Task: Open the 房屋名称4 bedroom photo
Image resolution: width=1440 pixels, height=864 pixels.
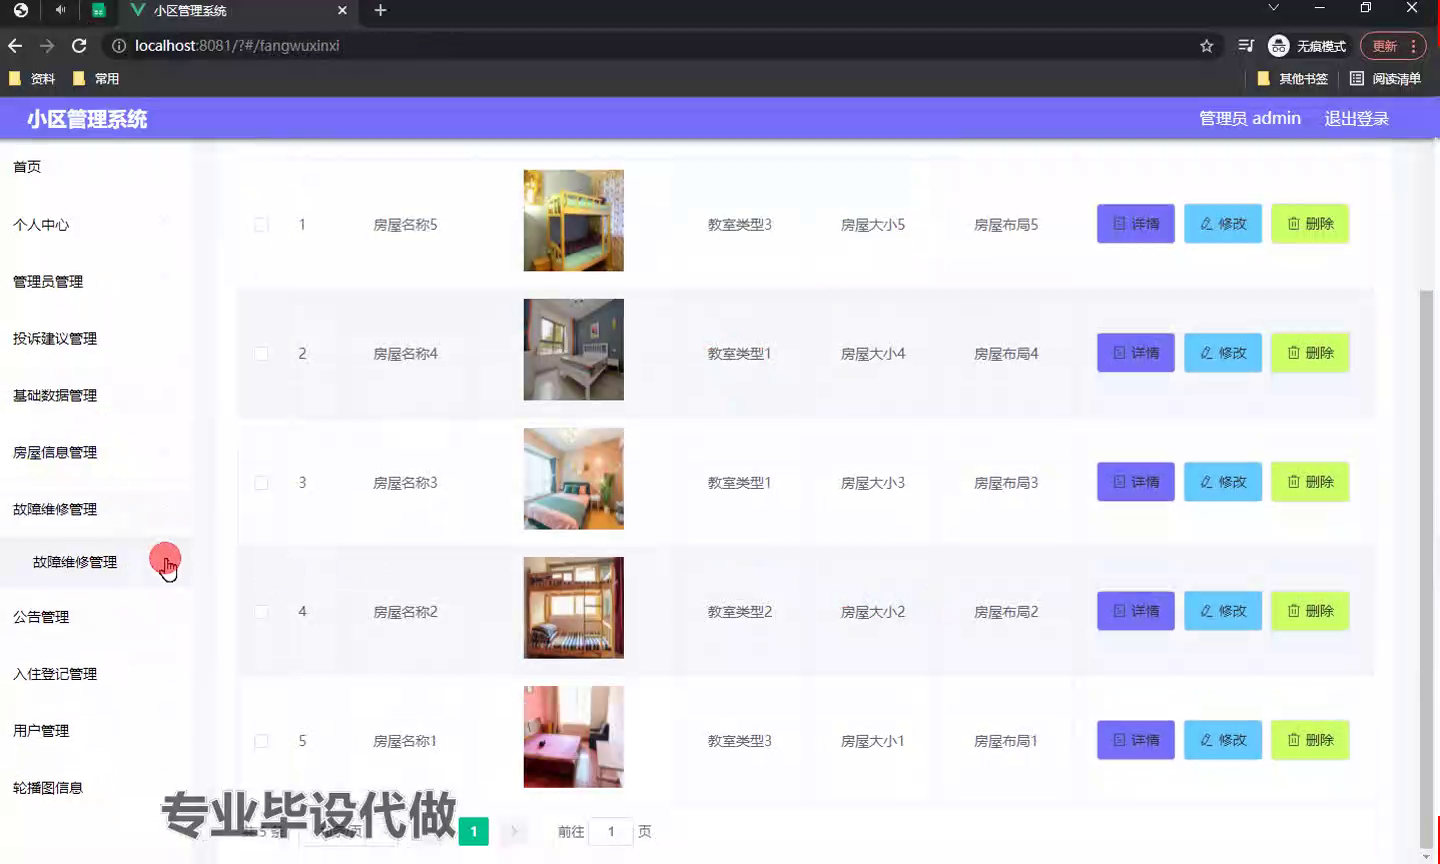Action: [x=573, y=349]
